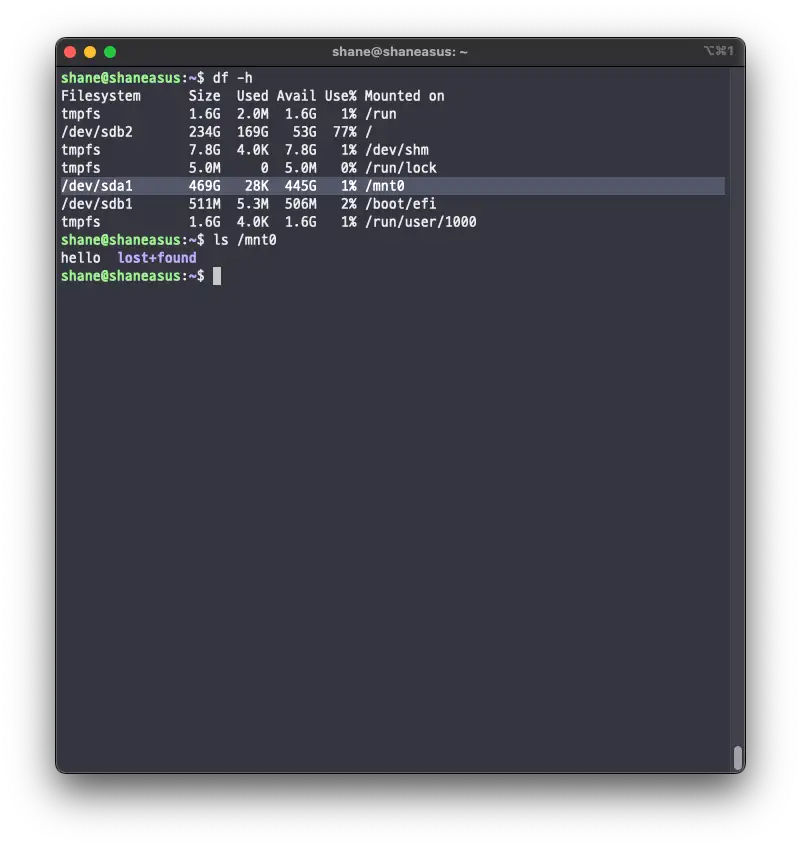The image size is (801, 847).
Task: Click the Avail column header
Action: pyautogui.click(x=296, y=96)
